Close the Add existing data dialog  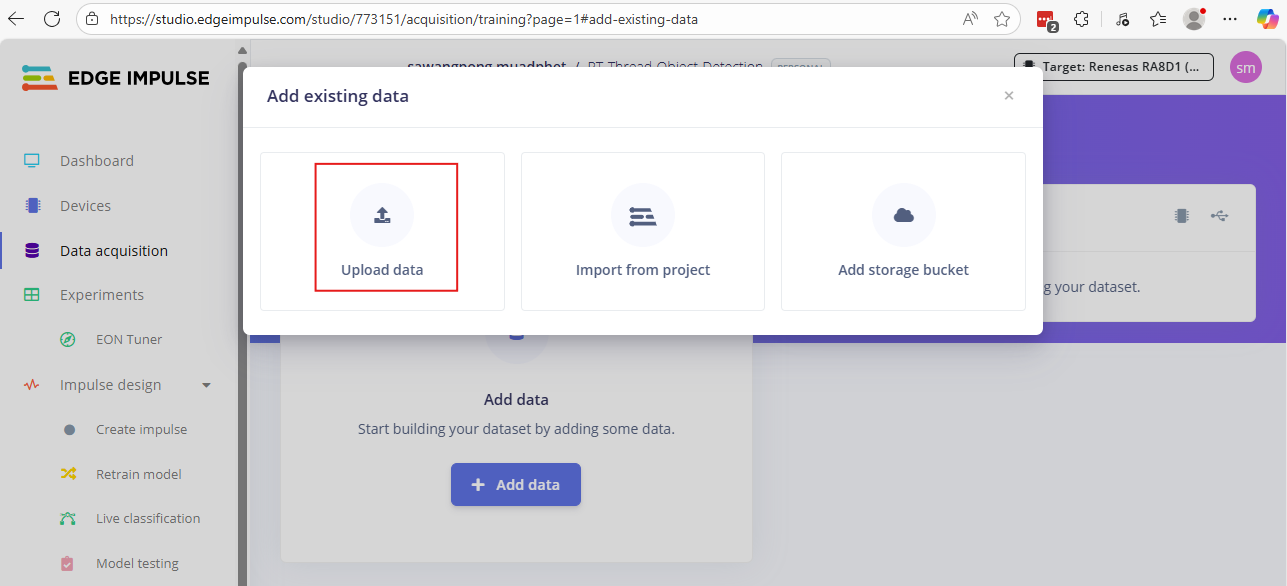(1008, 96)
